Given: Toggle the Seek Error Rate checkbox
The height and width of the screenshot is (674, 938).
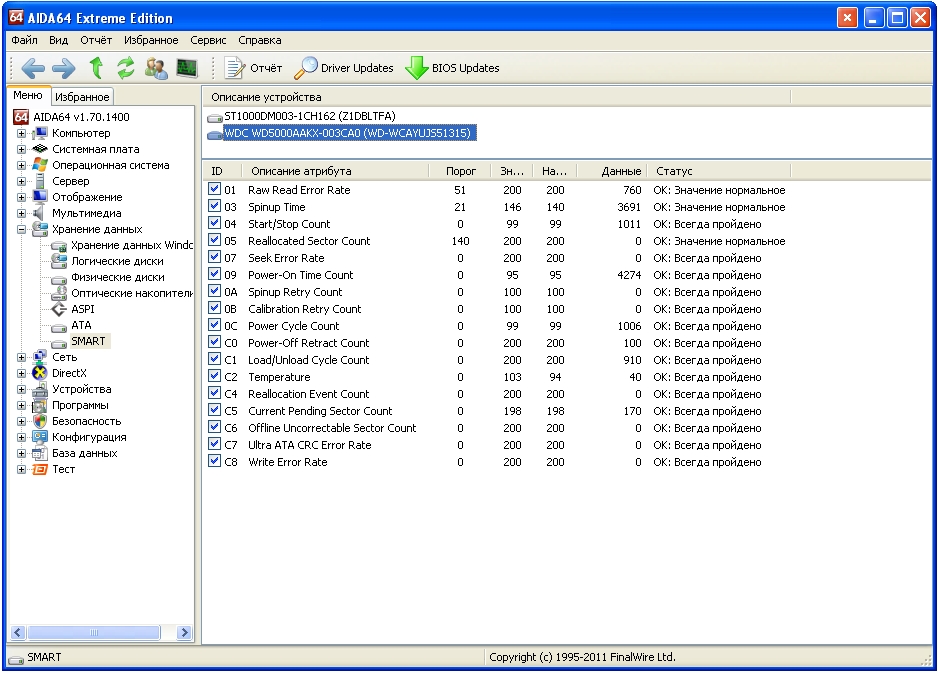Looking at the screenshot, I should 214,257.
